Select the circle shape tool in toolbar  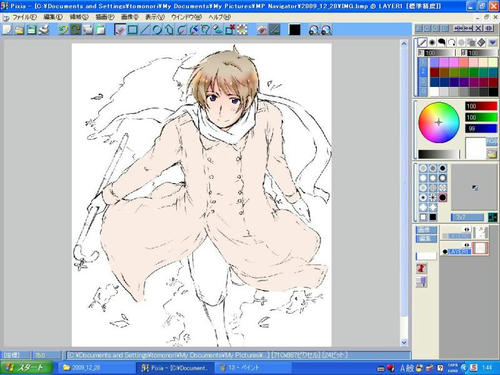coord(157,30)
